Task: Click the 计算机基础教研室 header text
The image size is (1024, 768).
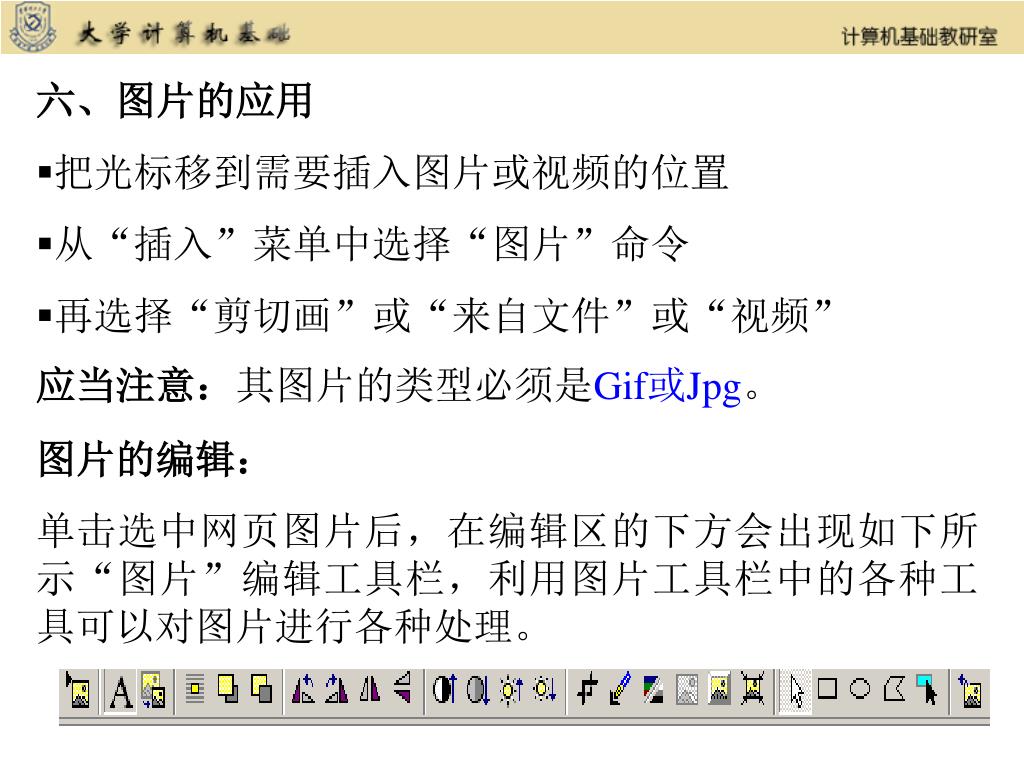Action: point(920,37)
